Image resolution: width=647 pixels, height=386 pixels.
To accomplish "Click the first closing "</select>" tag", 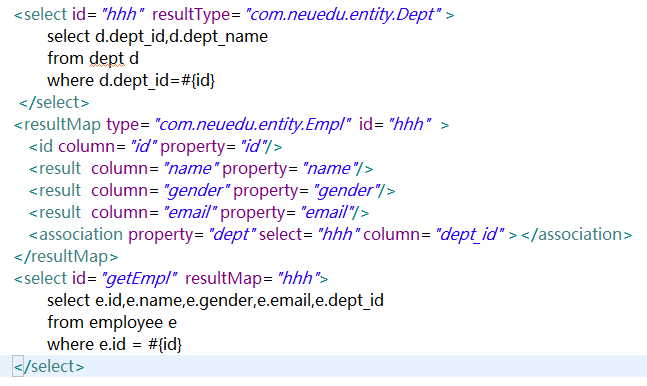I will (x=54, y=102).
